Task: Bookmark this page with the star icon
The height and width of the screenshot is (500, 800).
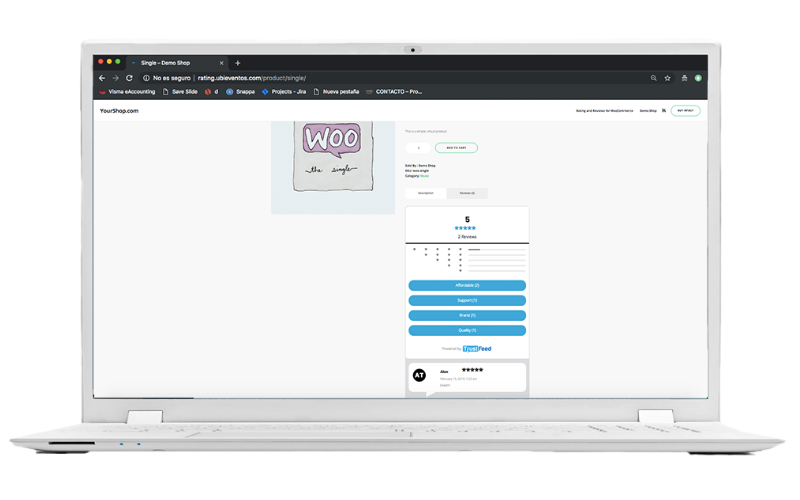Action: click(667, 78)
